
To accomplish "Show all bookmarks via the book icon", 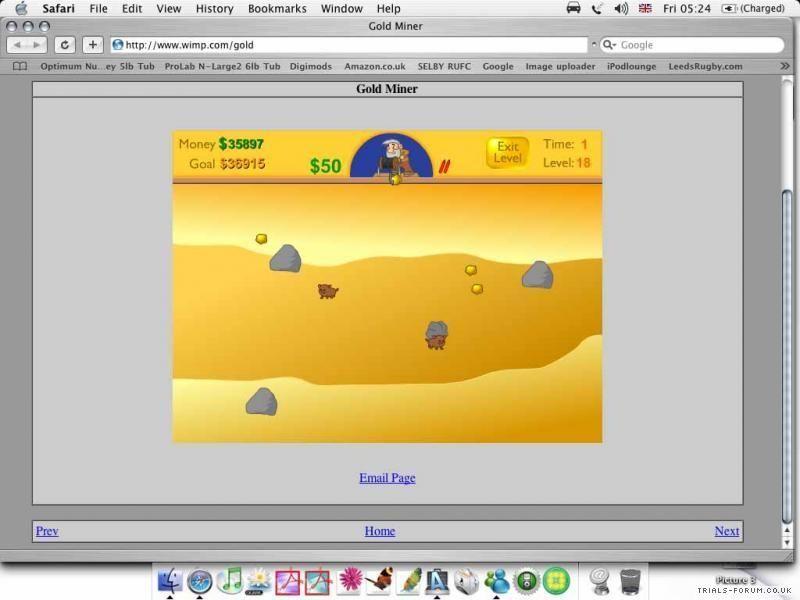I will [x=20, y=66].
